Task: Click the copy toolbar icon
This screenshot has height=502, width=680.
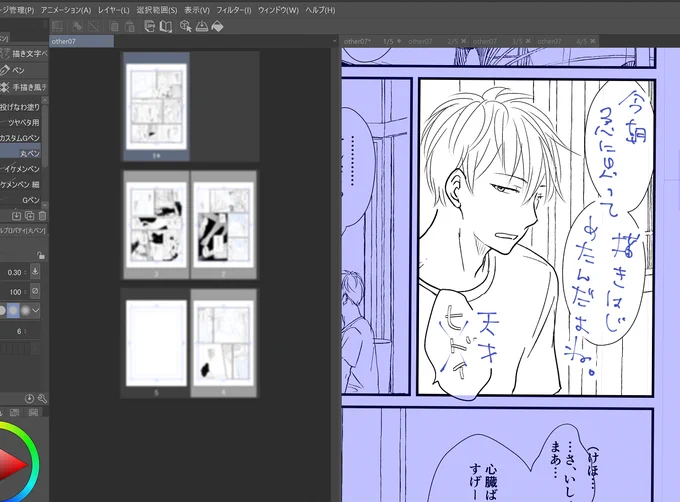Action: point(114,26)
